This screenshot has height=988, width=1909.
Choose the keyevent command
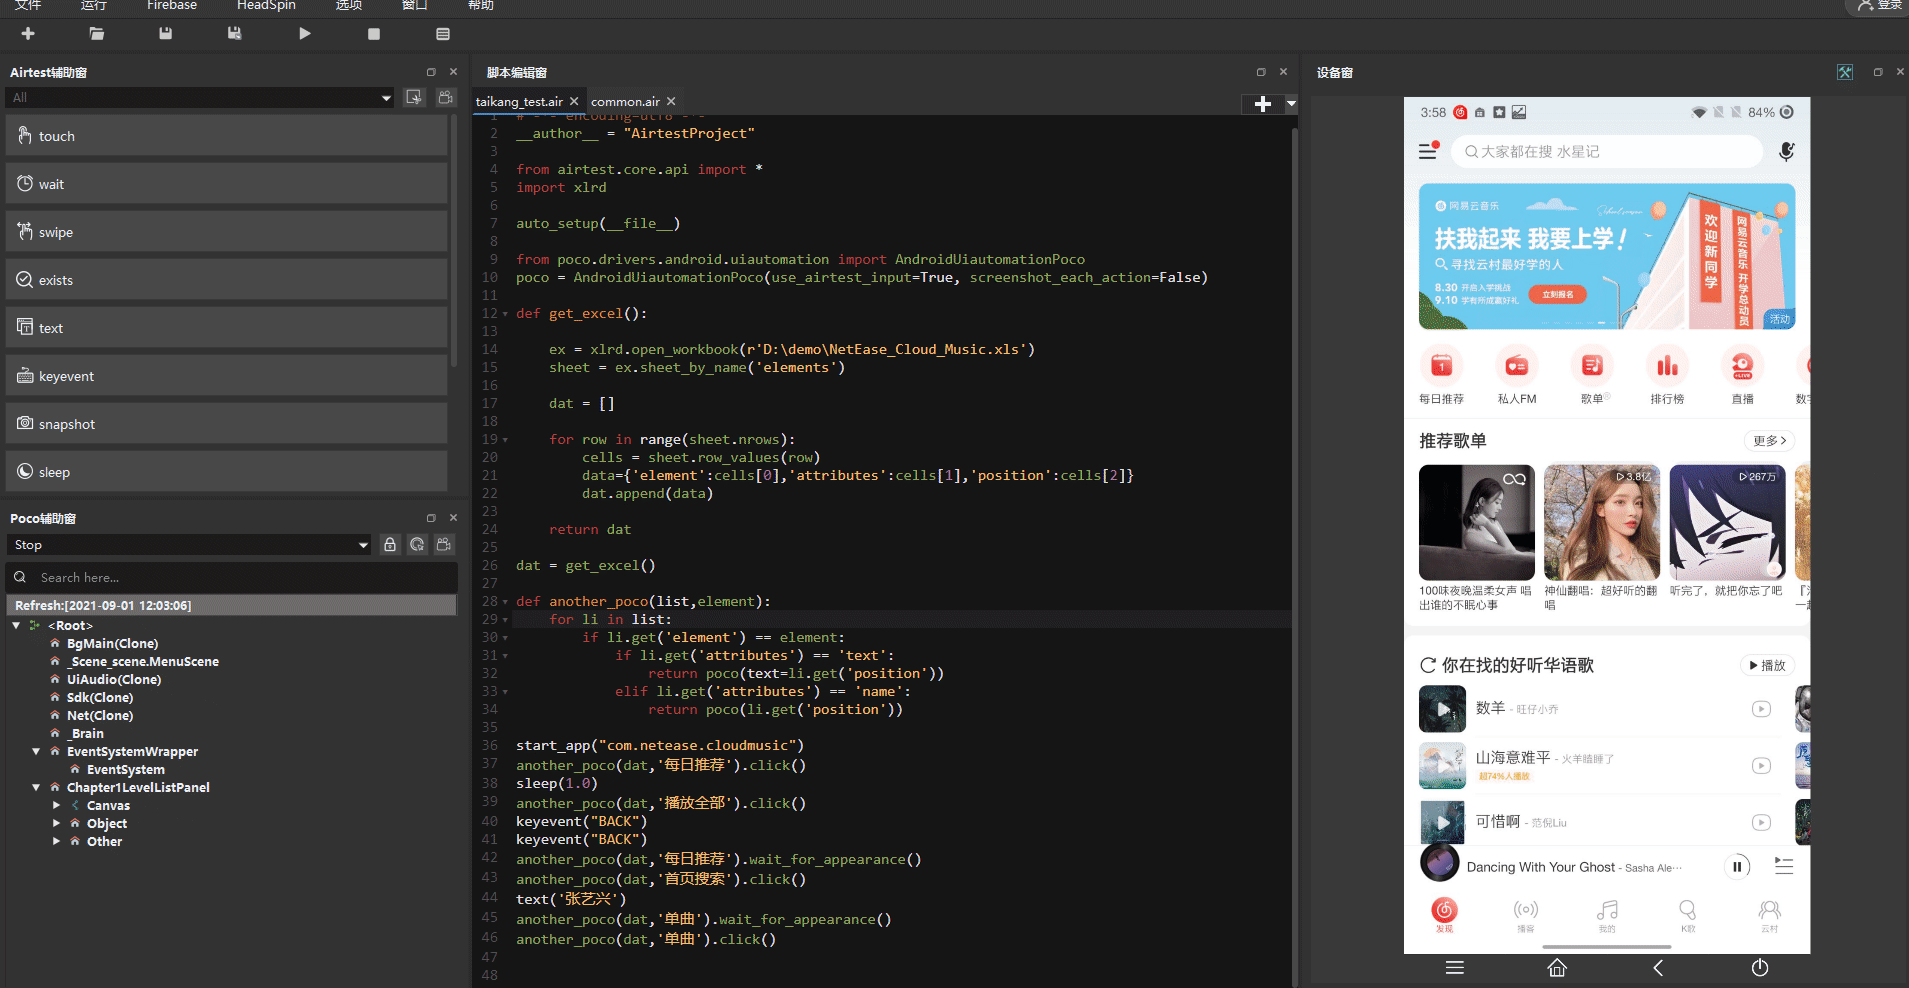(226, 376)
